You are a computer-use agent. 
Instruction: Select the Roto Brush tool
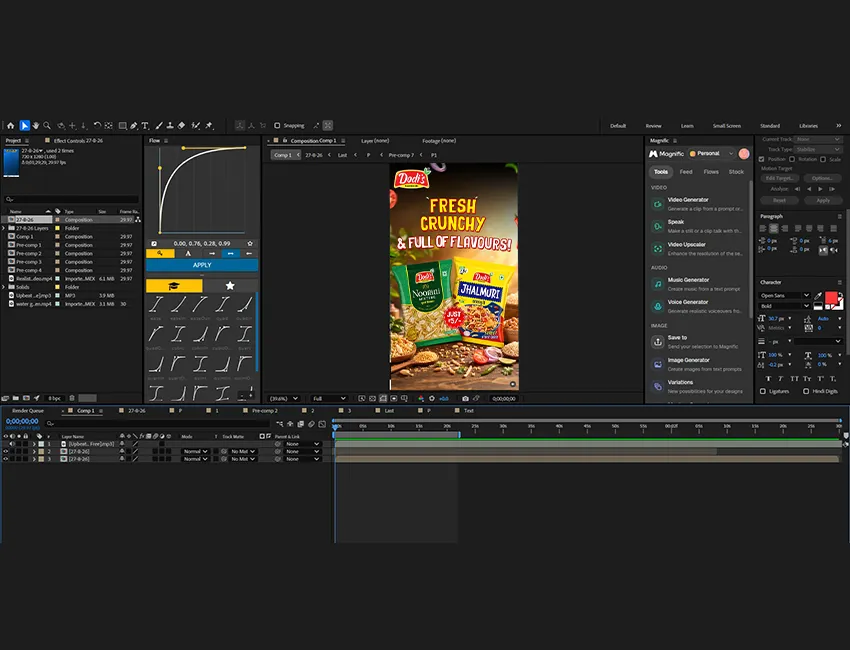pos(196,126)
